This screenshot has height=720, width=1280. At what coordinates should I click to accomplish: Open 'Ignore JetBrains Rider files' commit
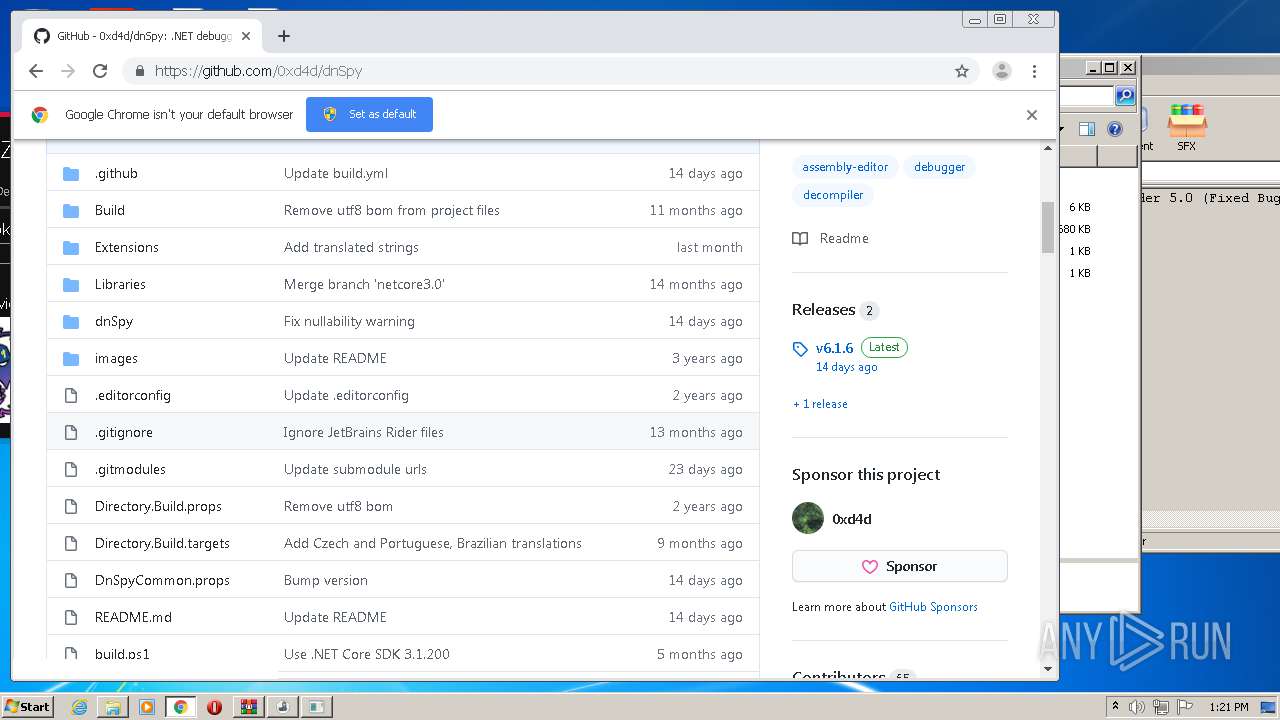(x=363, y=432)
